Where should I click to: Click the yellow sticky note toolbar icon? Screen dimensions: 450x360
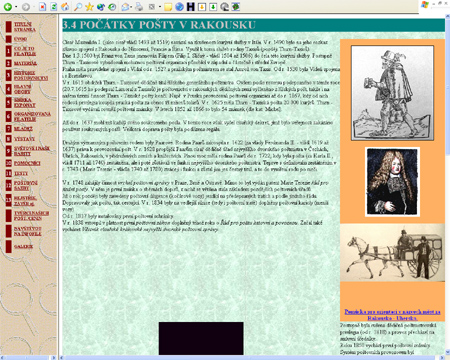tap(168, 7)
